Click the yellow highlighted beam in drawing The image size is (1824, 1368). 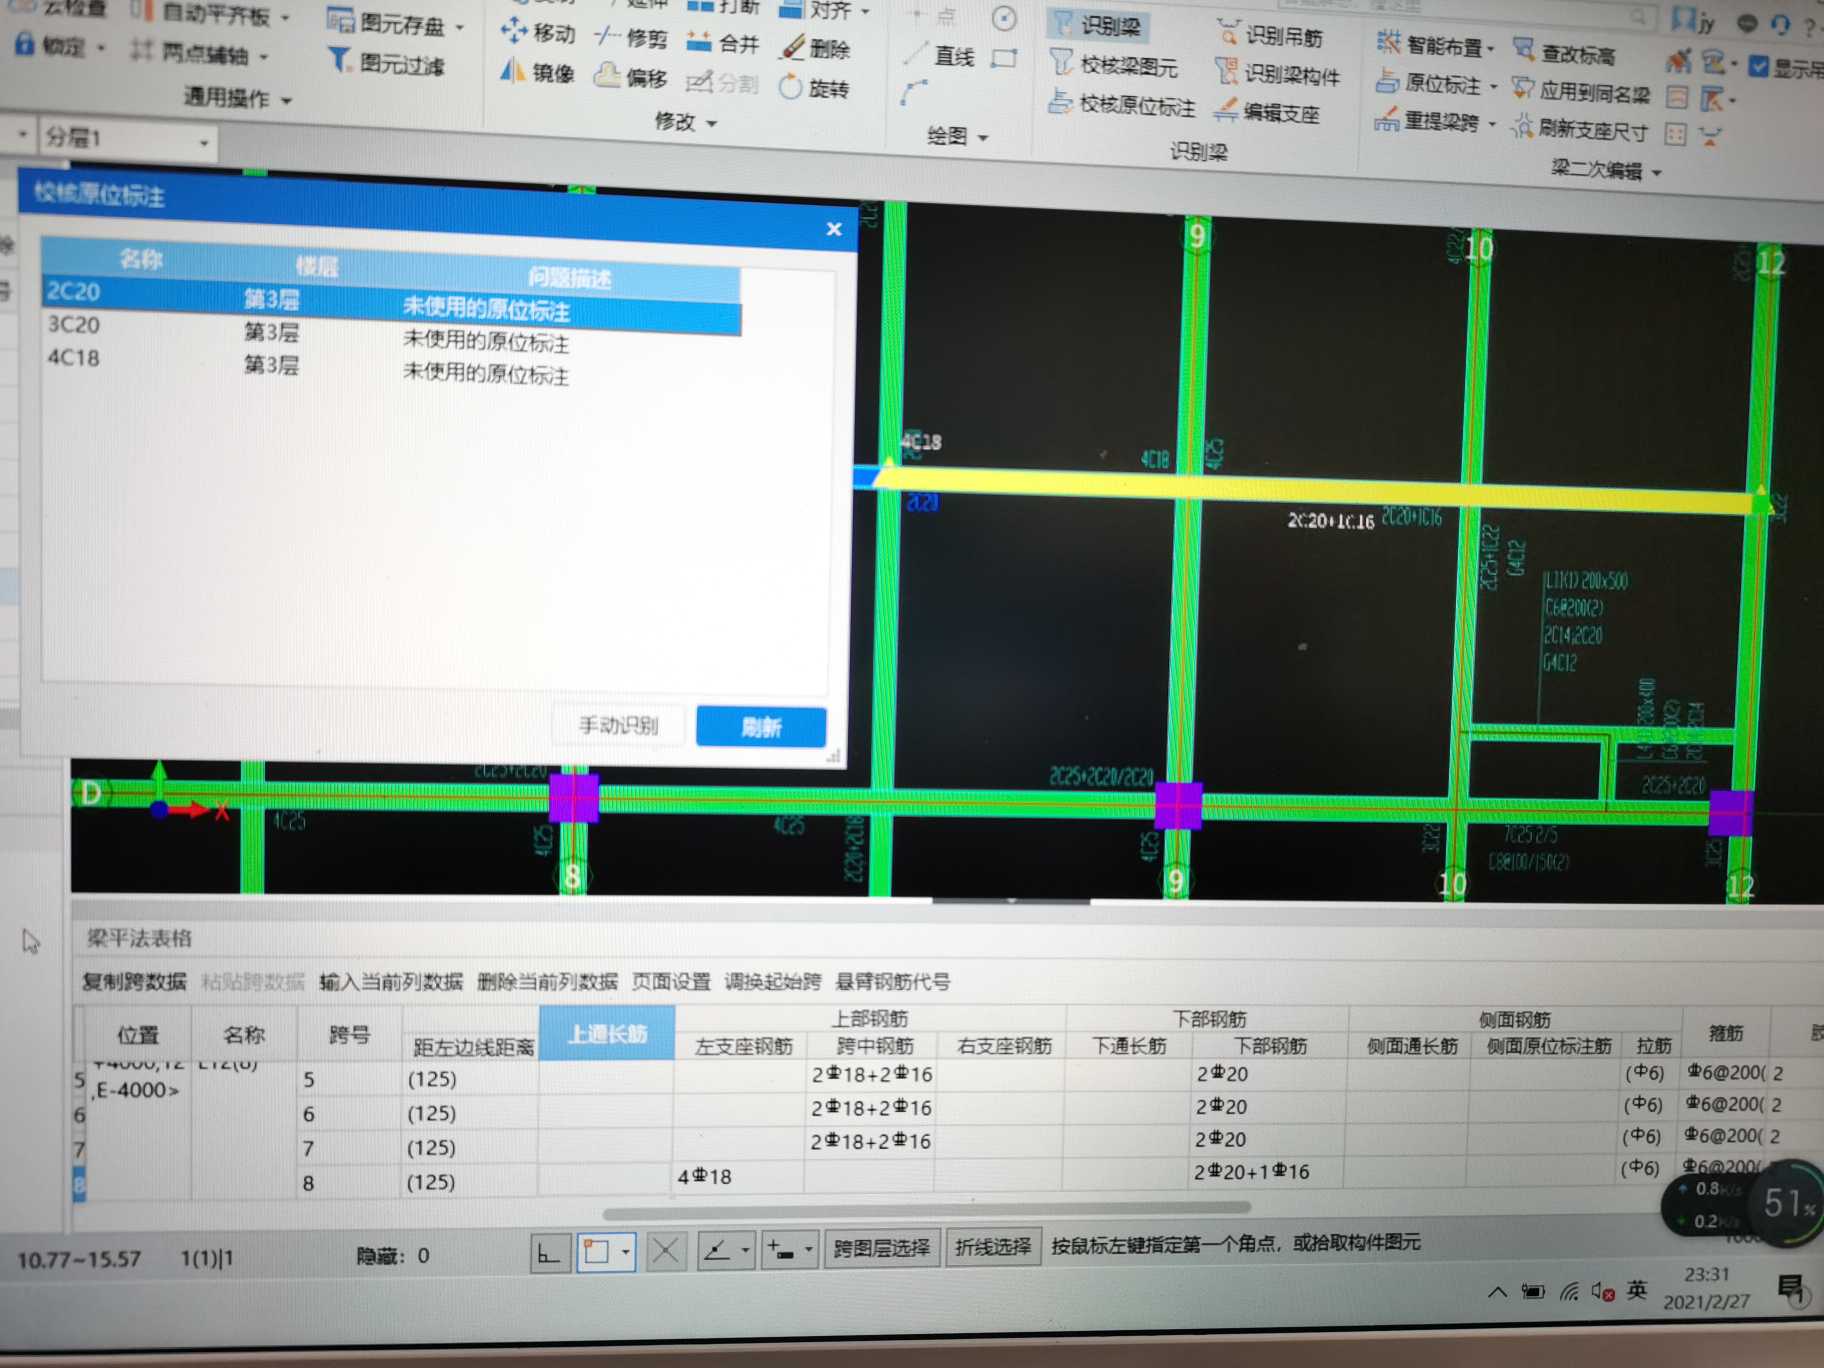click(x=1320, y=489)
